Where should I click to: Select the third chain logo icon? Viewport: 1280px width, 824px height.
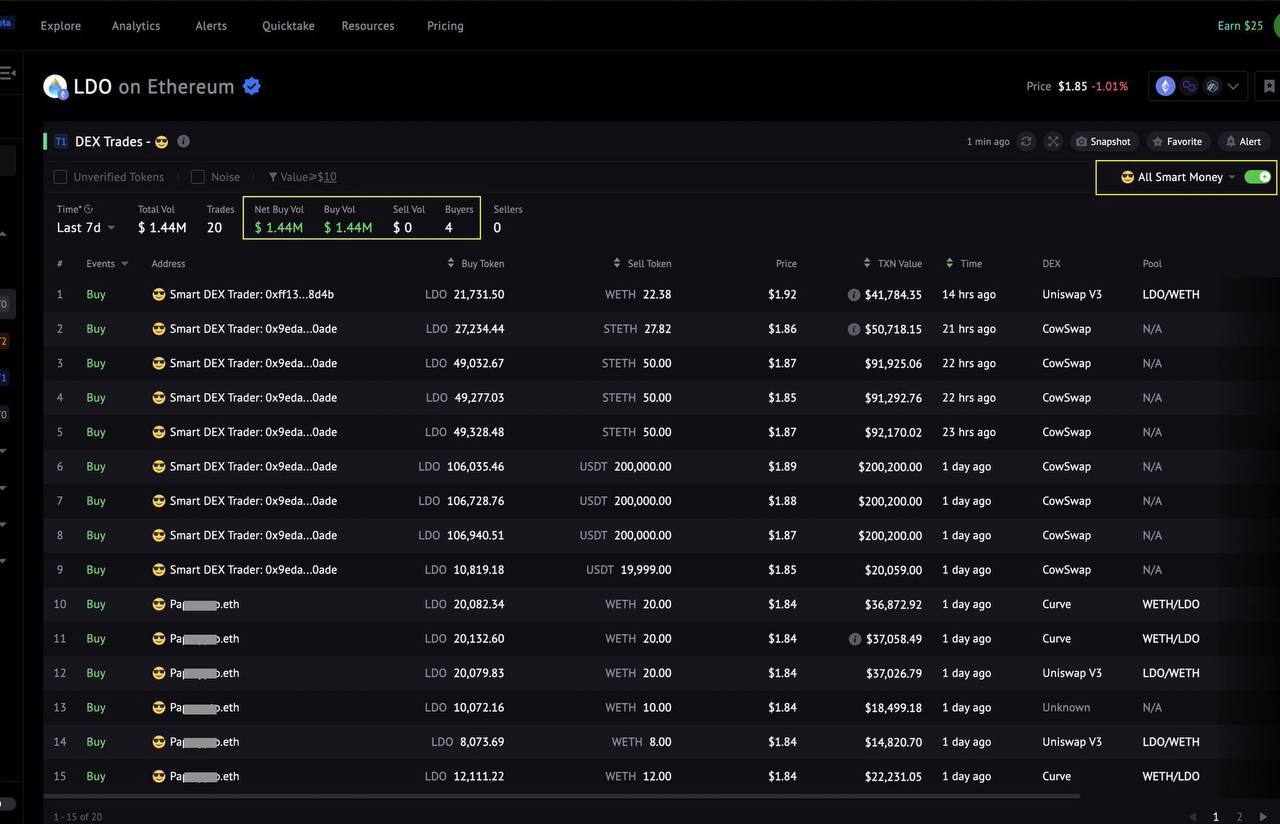point(1212,86)
